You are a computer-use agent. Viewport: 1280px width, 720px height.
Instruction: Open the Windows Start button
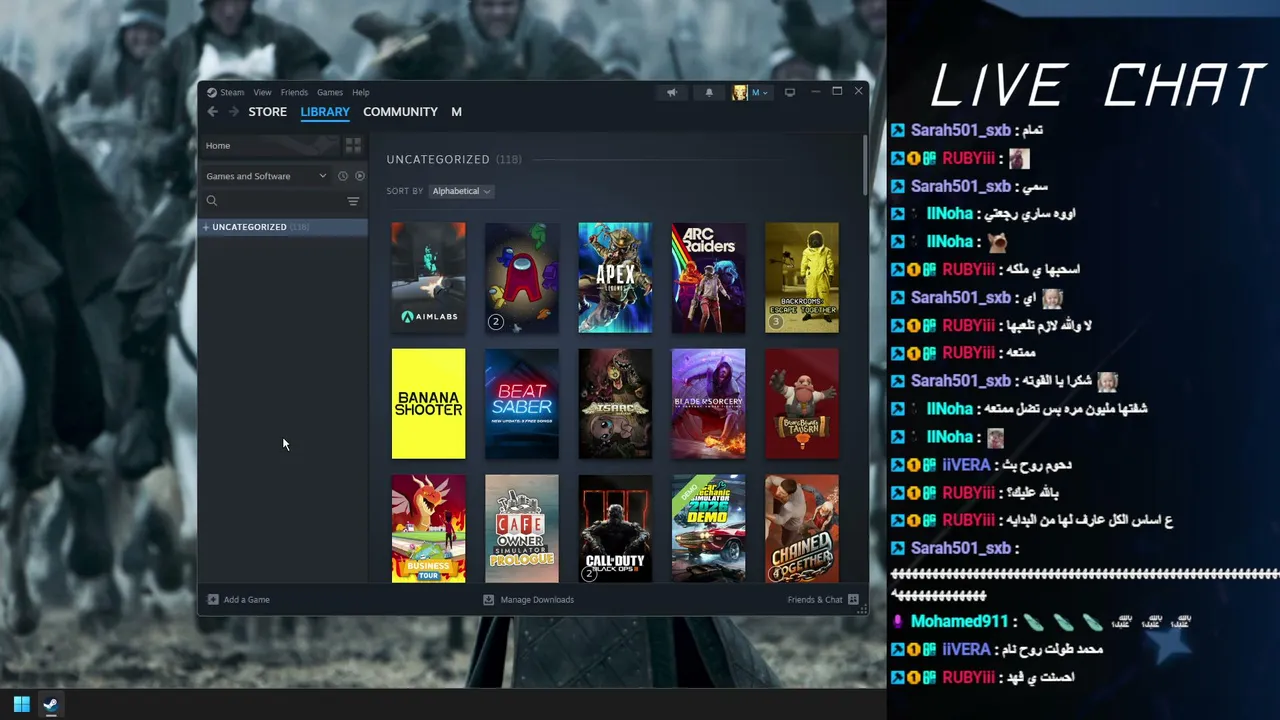pyautogui.click(x=21, y=704)
